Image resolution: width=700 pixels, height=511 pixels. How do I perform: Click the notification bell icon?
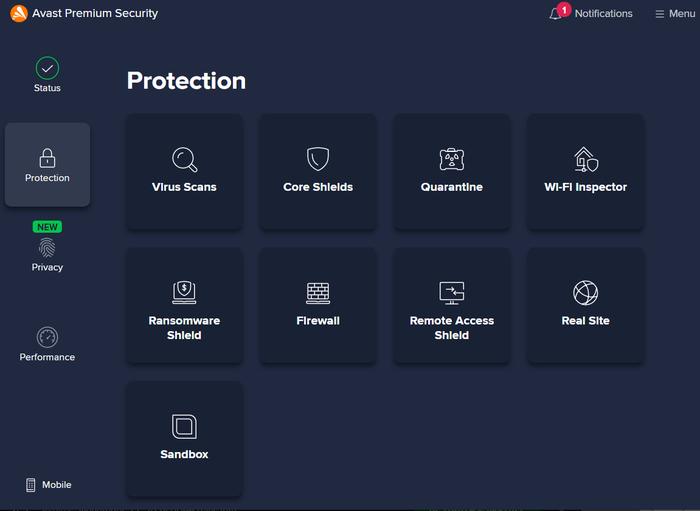tap(555, 14)
